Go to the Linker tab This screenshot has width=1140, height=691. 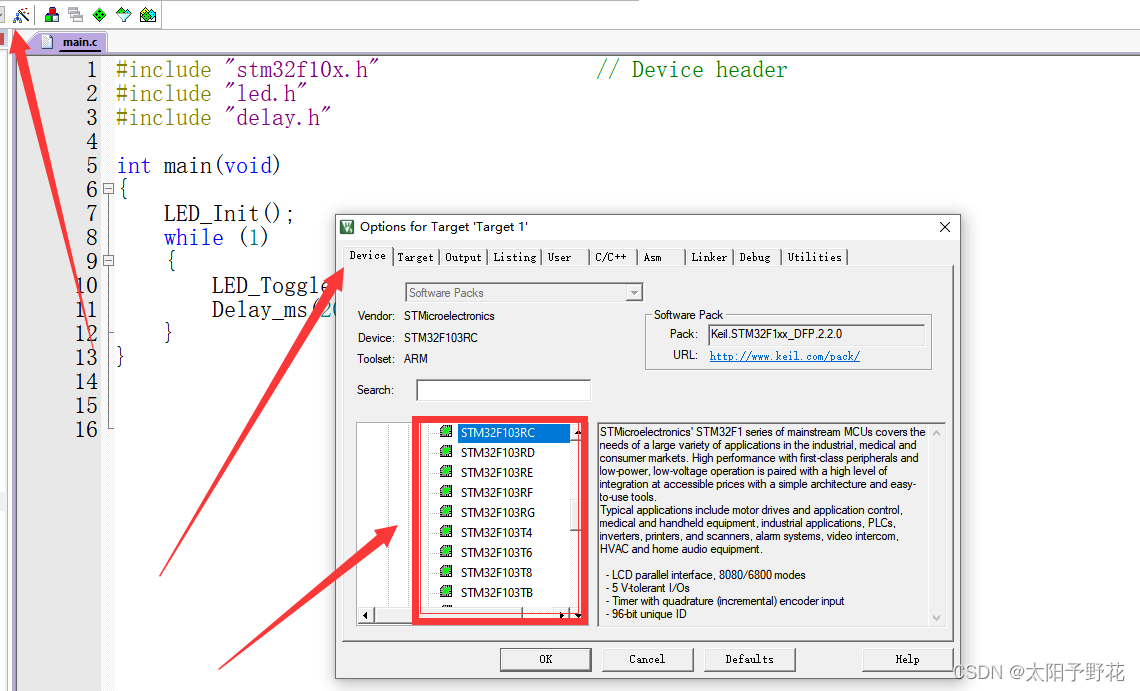[x=709, y=257]
